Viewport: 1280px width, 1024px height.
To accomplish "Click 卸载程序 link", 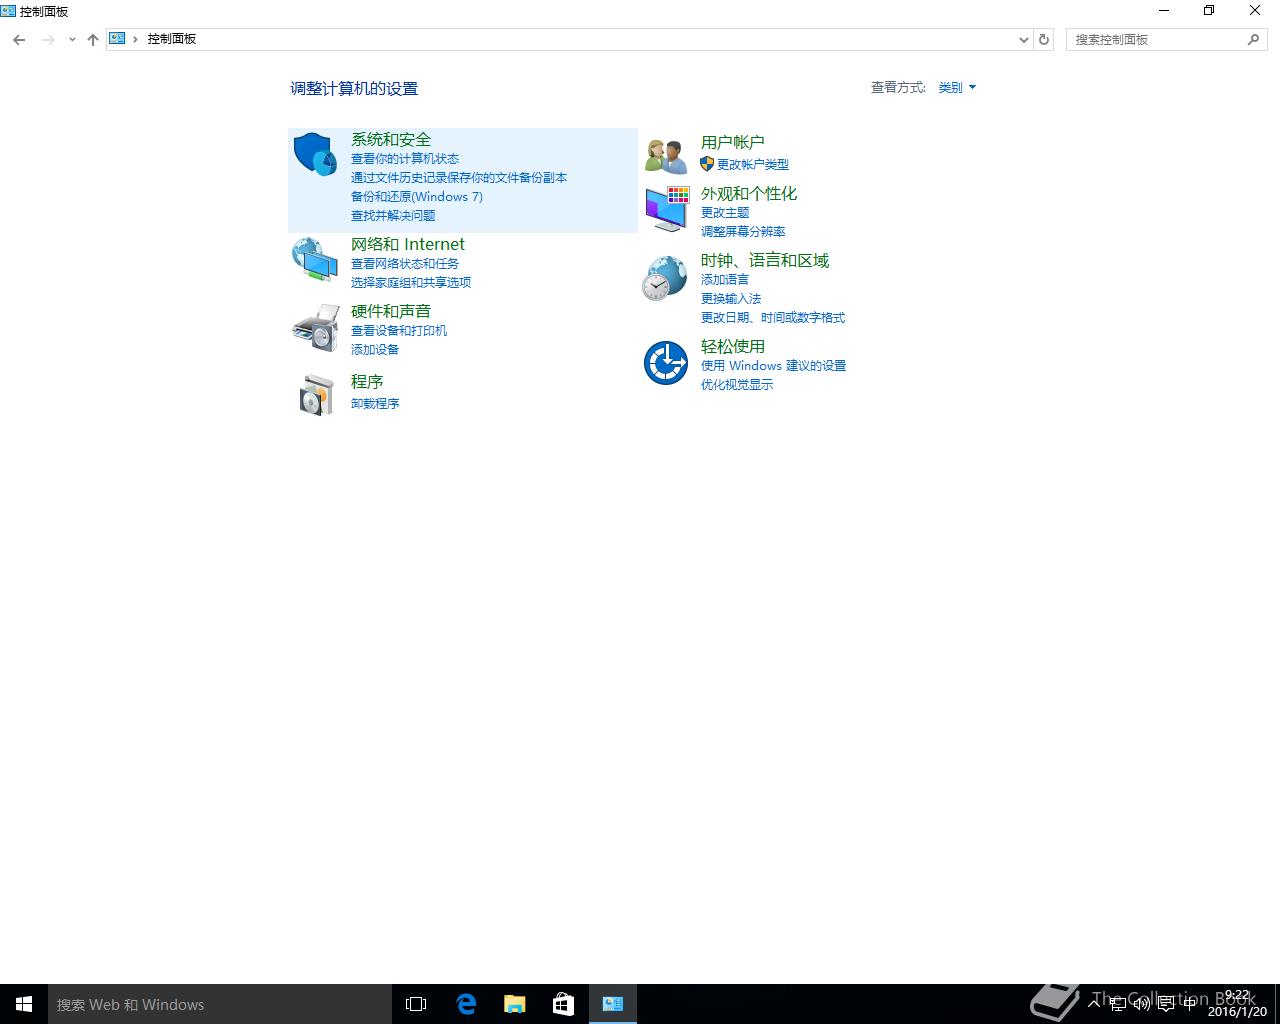I will point(375,404).
